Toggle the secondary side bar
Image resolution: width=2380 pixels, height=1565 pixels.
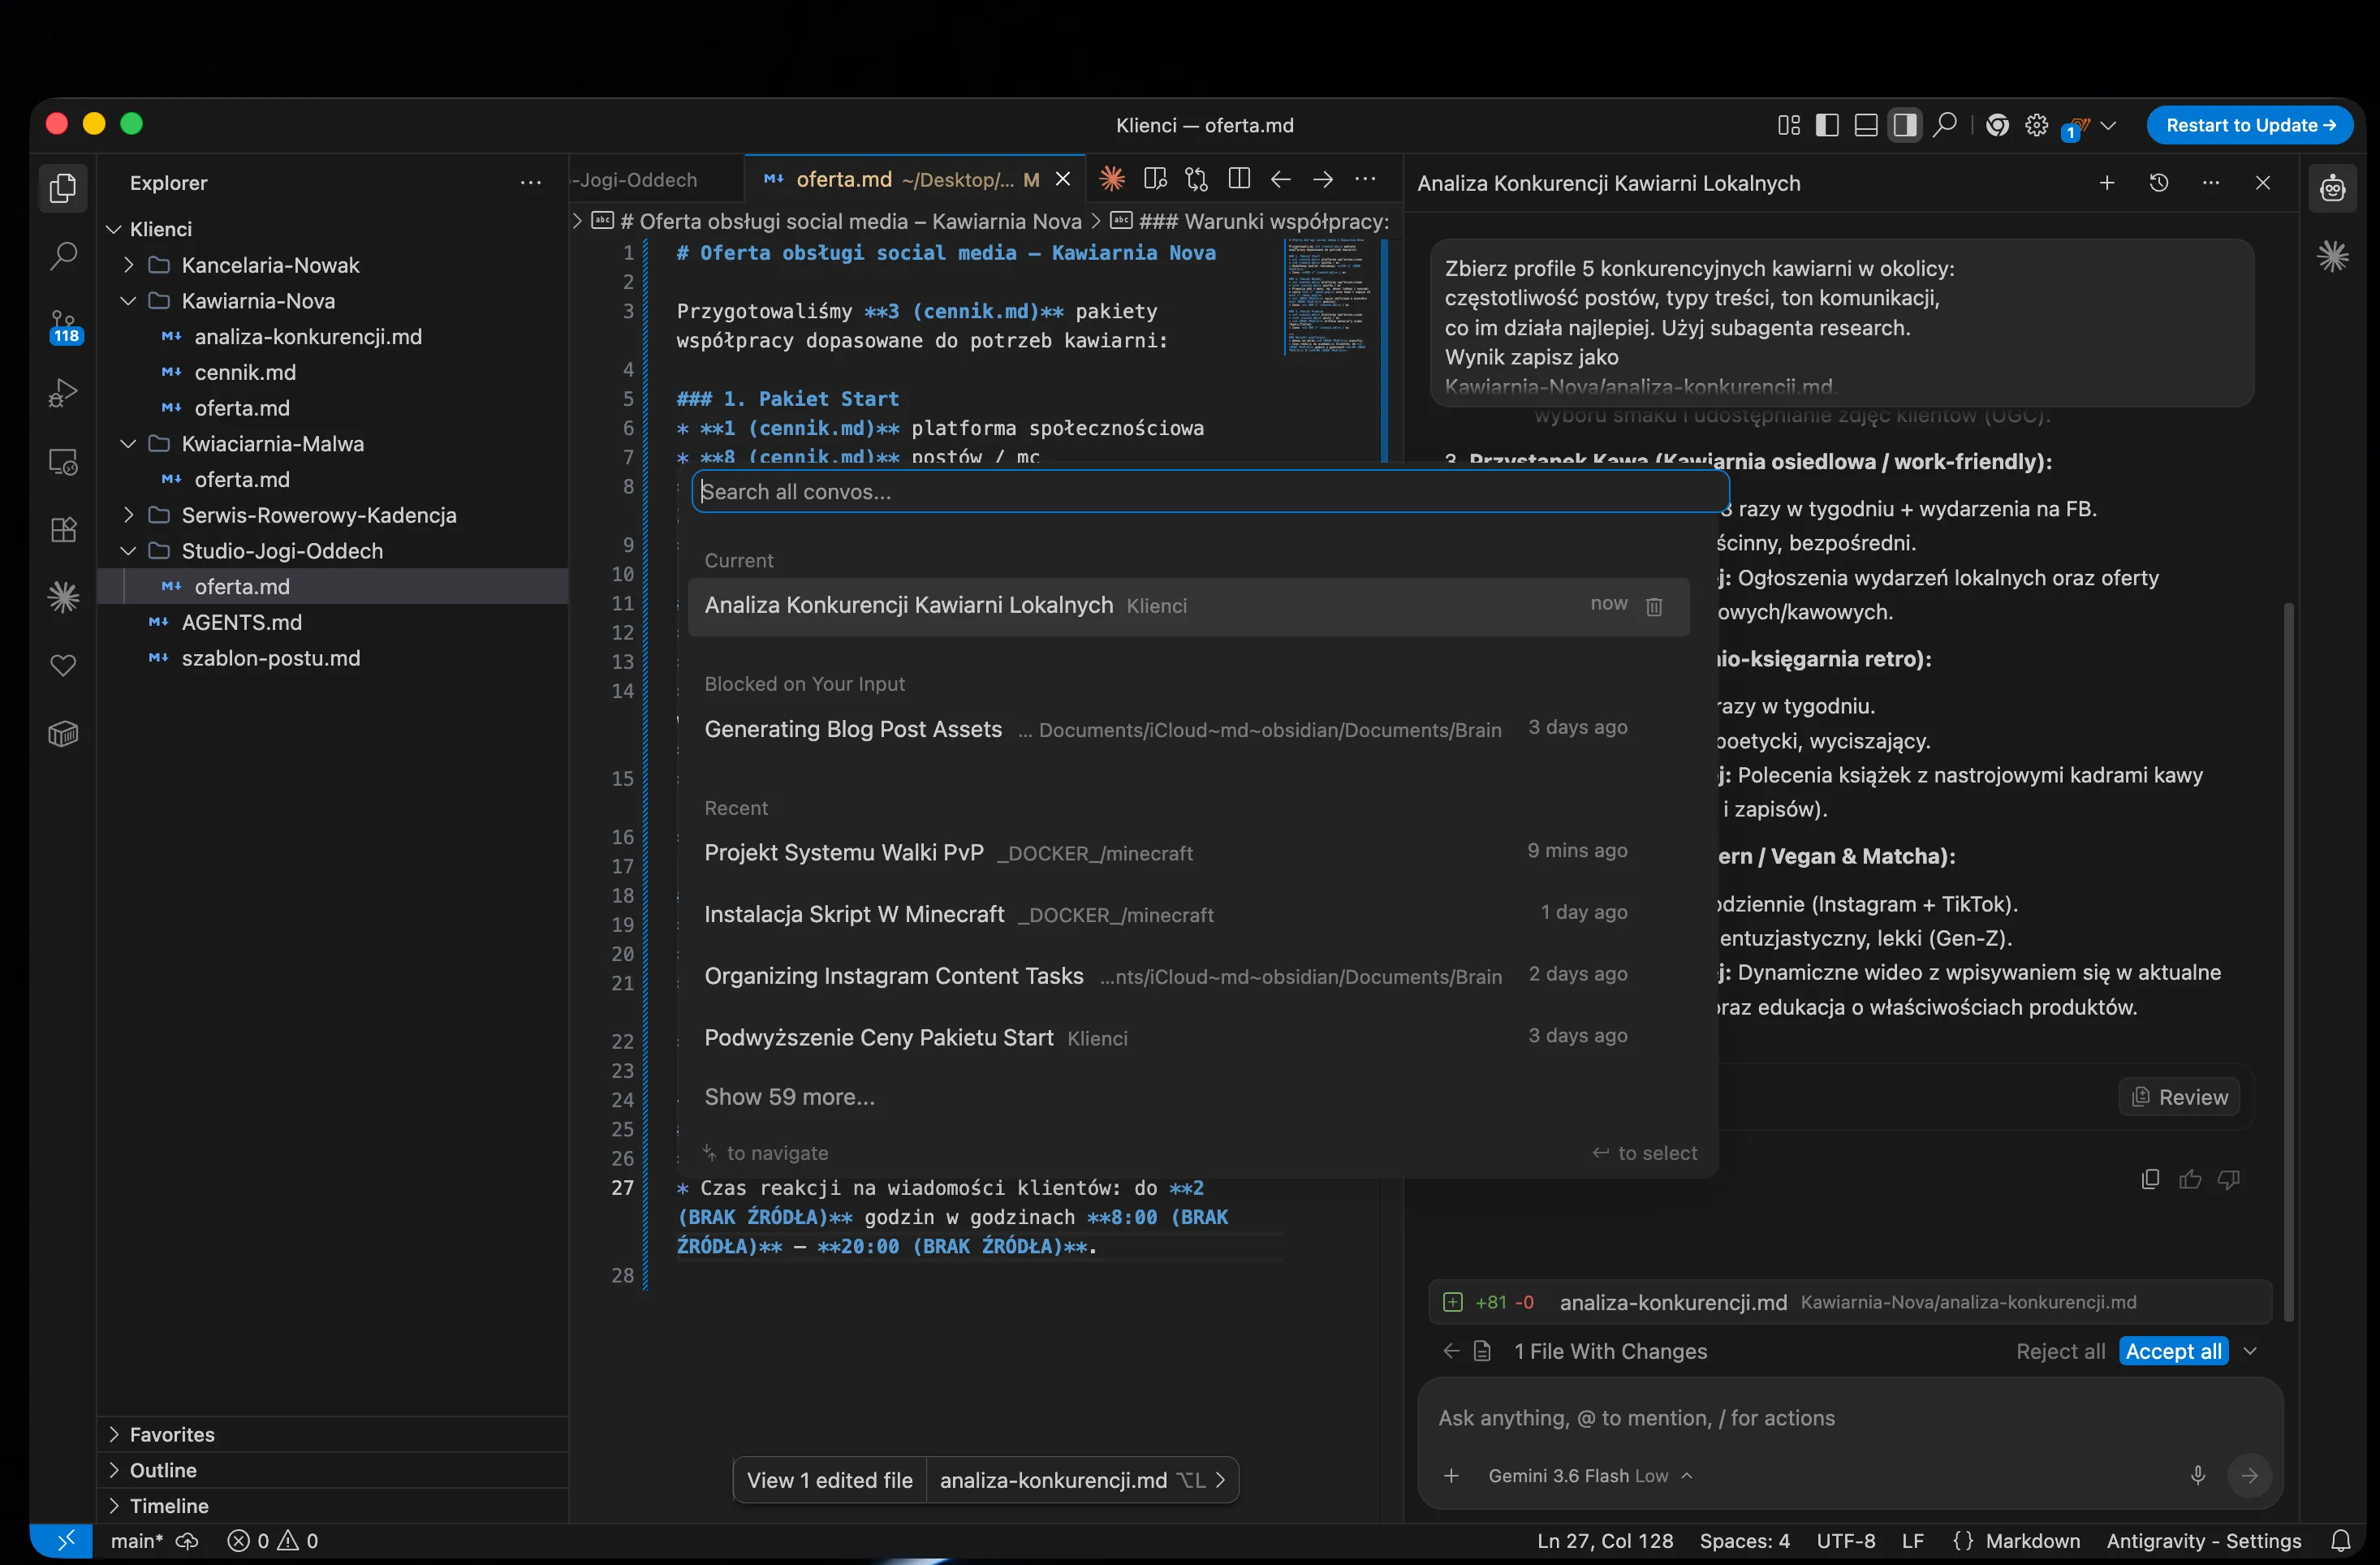1905,125
